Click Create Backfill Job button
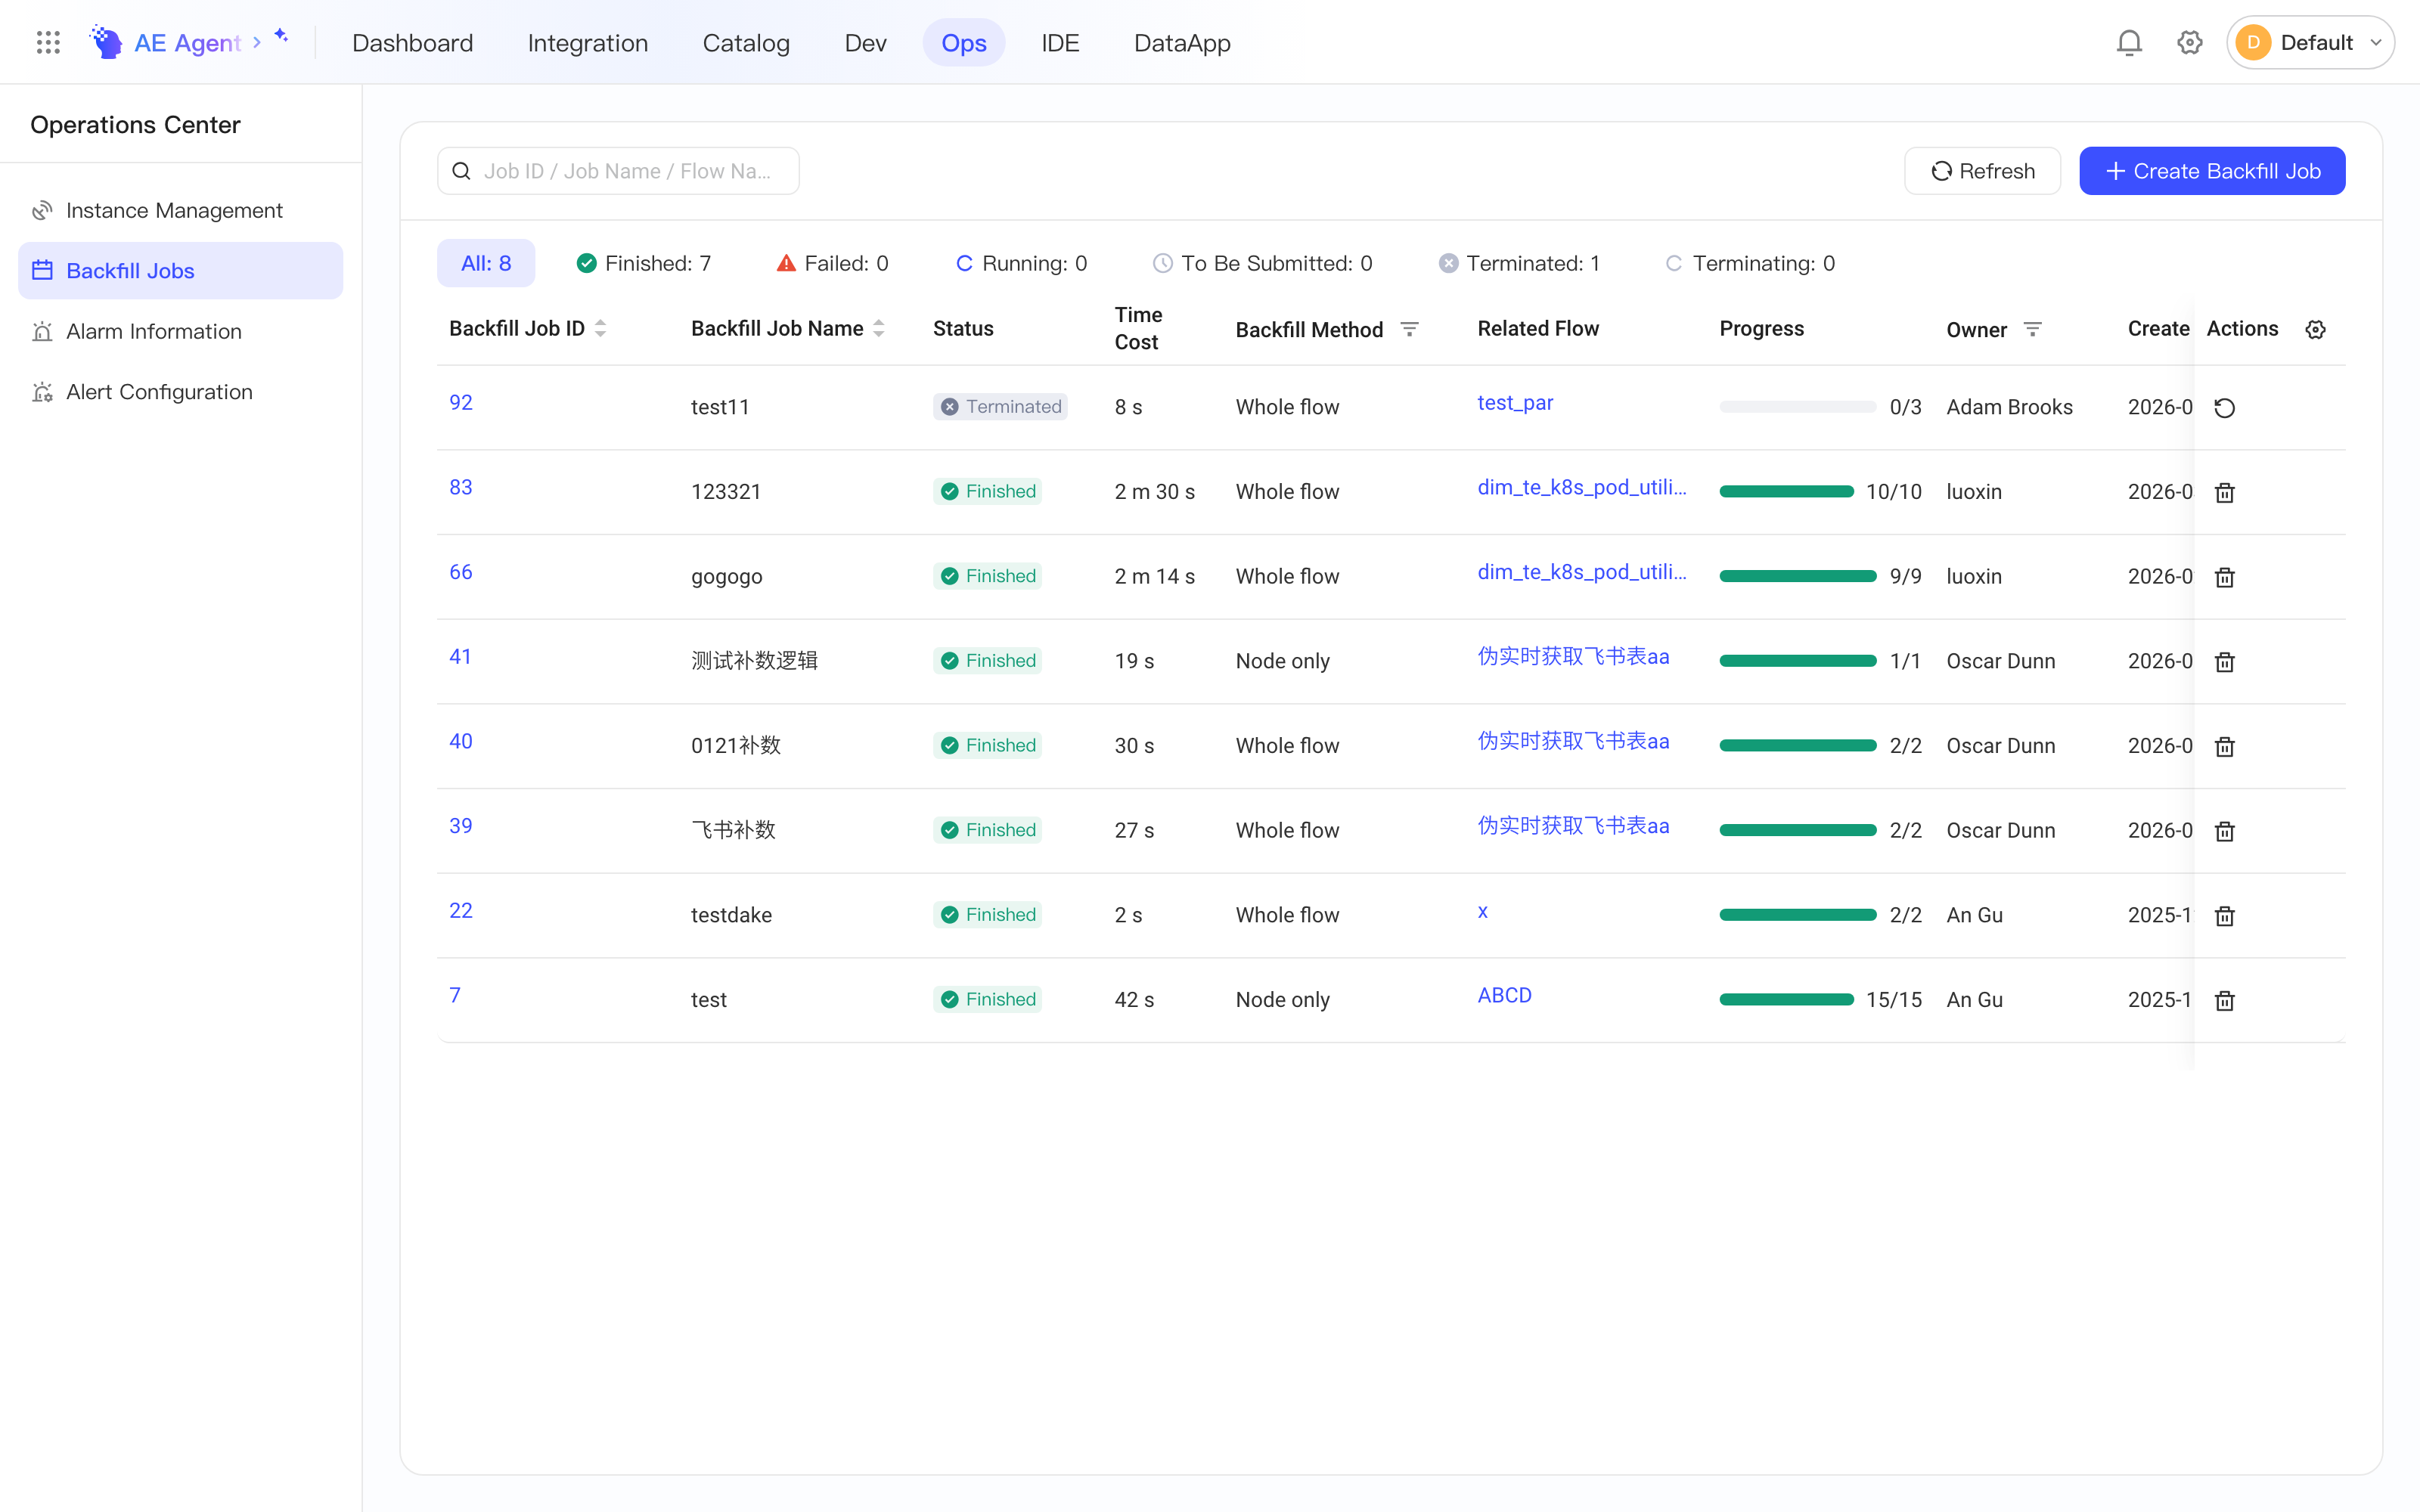The width and height of the screenshot is (2420, 1512). (2211, 171)
